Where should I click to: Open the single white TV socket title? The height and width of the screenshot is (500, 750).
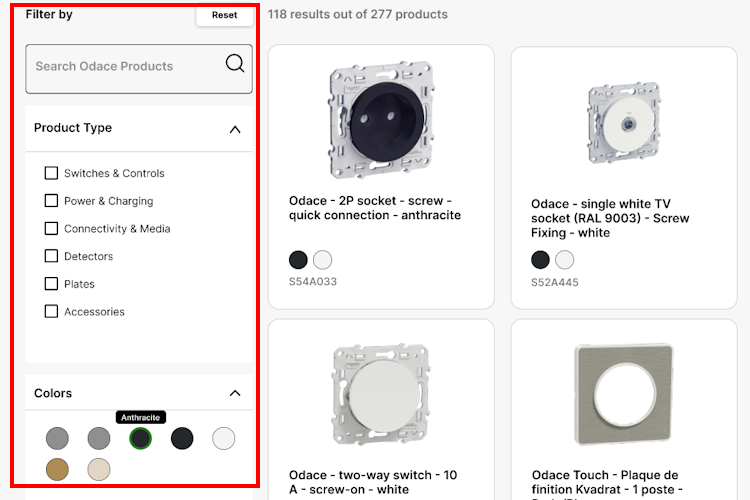click(x=610, y=218)
